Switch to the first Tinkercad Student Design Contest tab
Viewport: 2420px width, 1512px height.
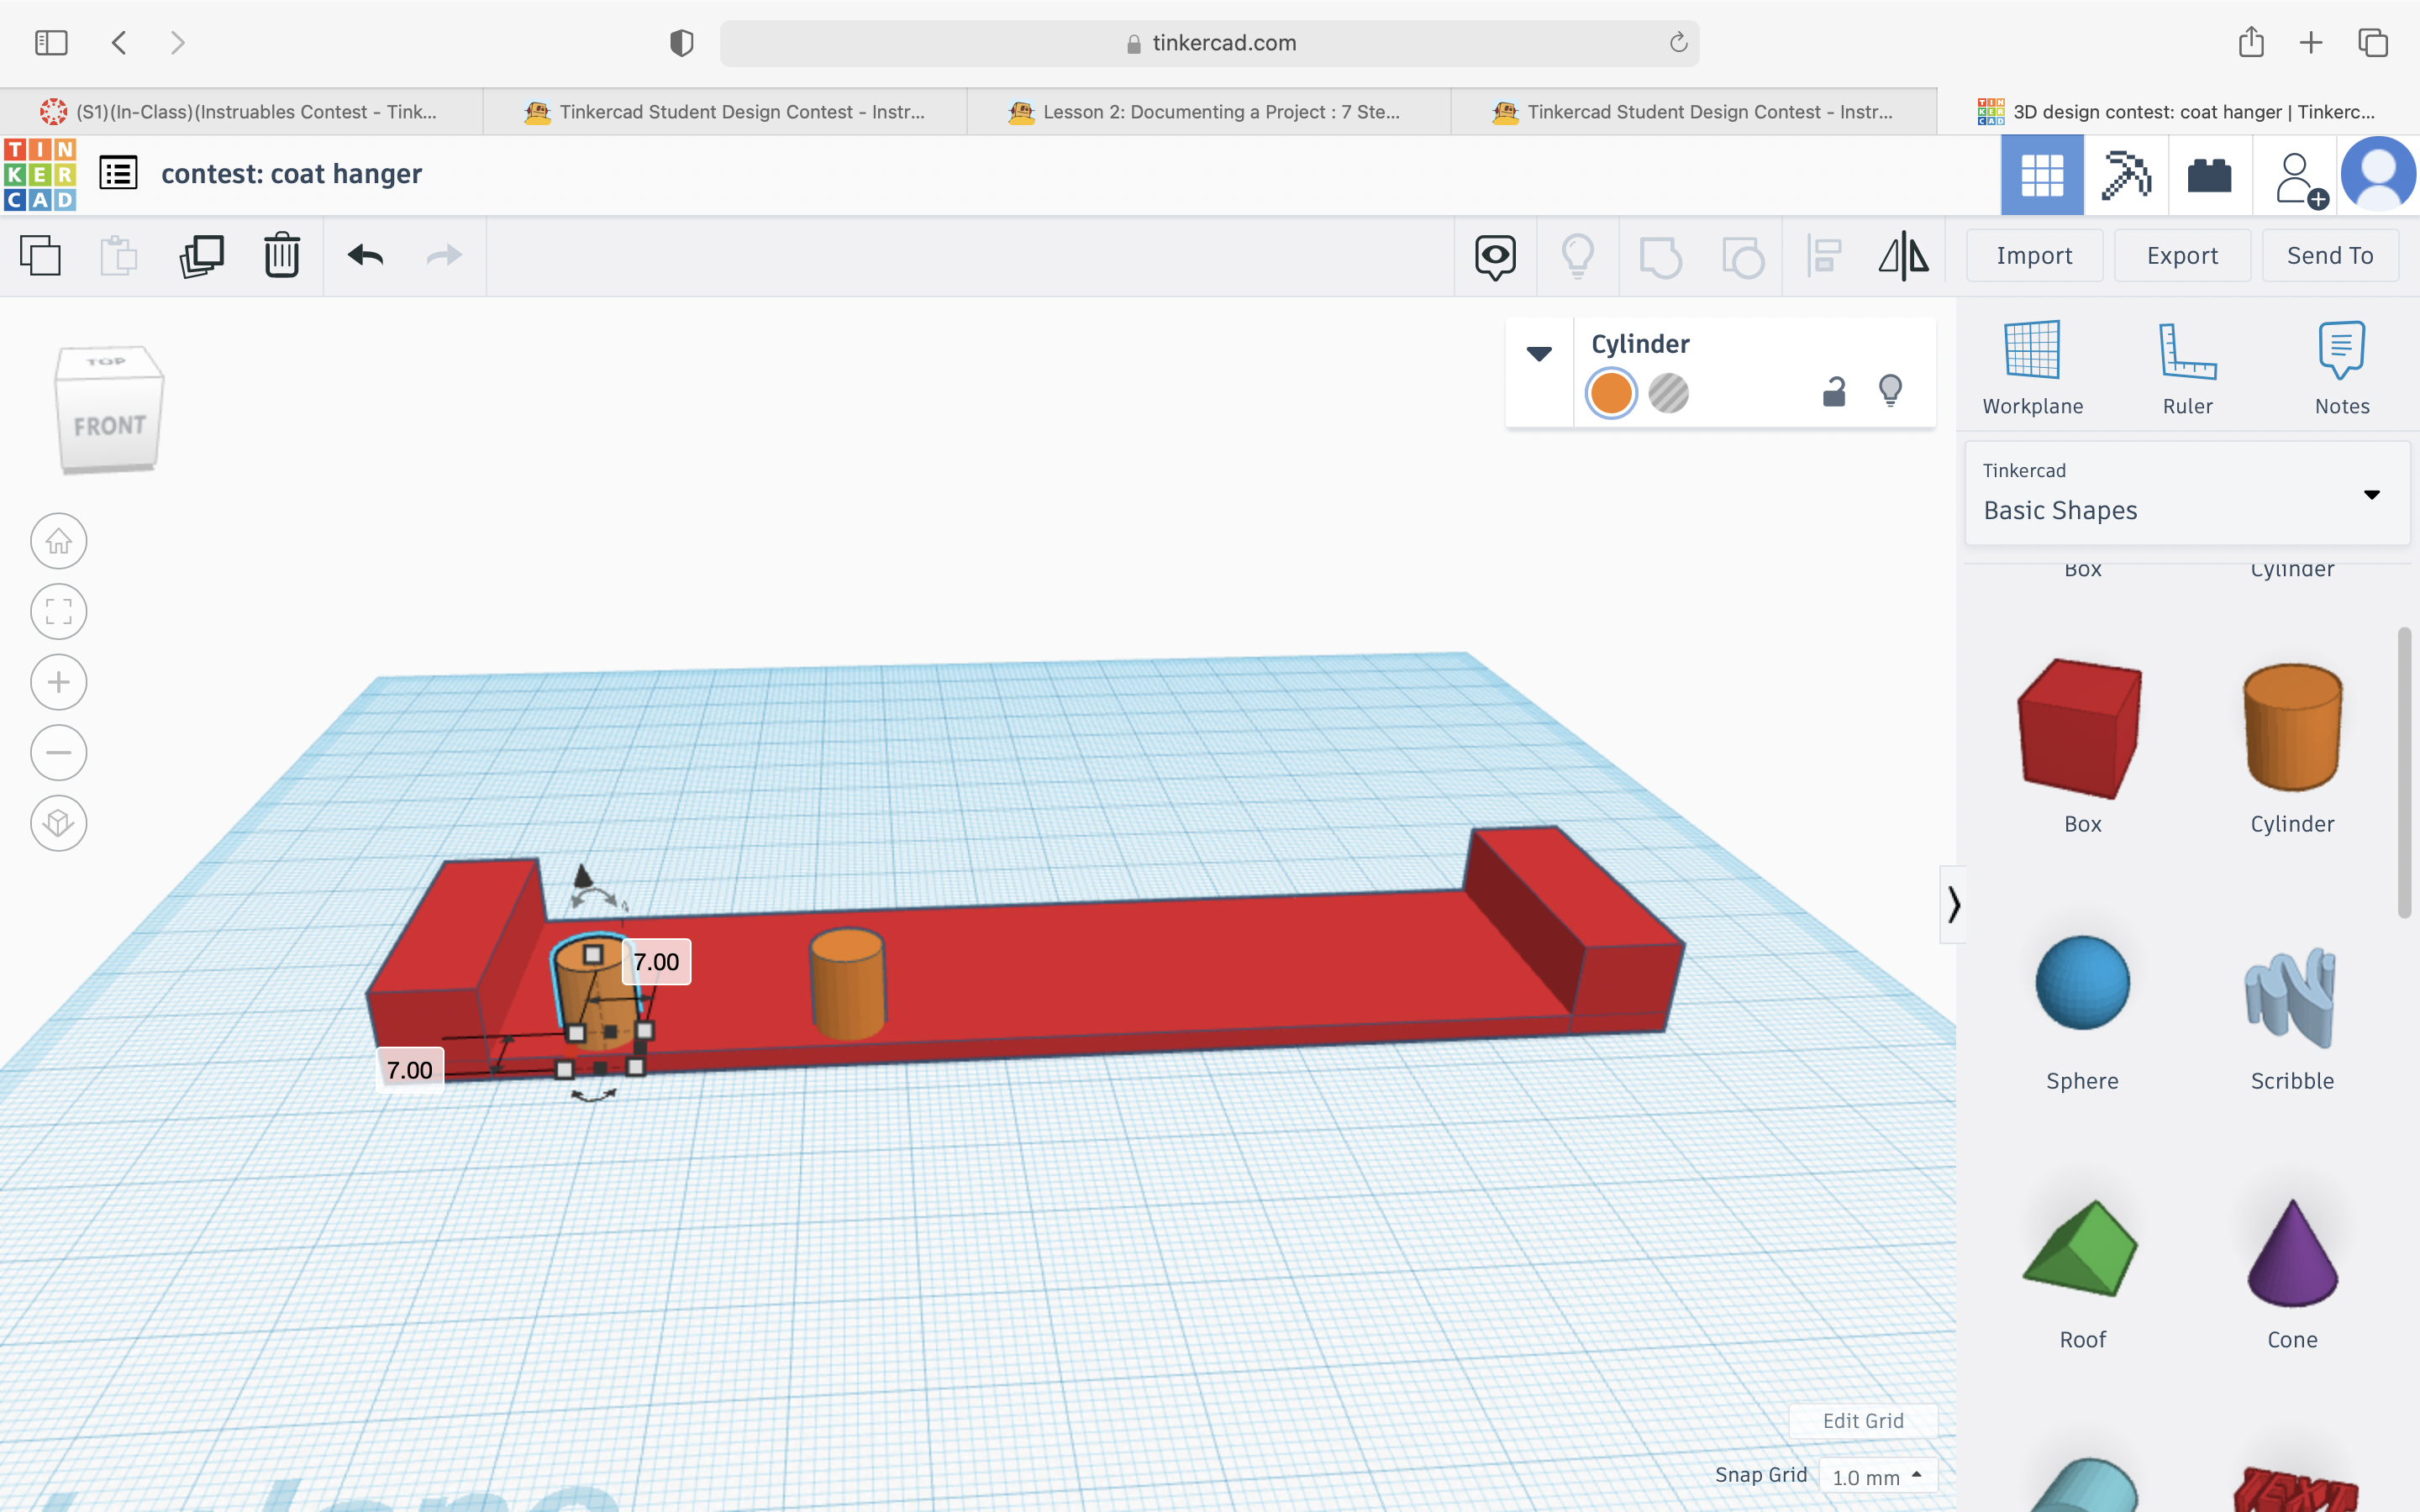pos(725,112)
